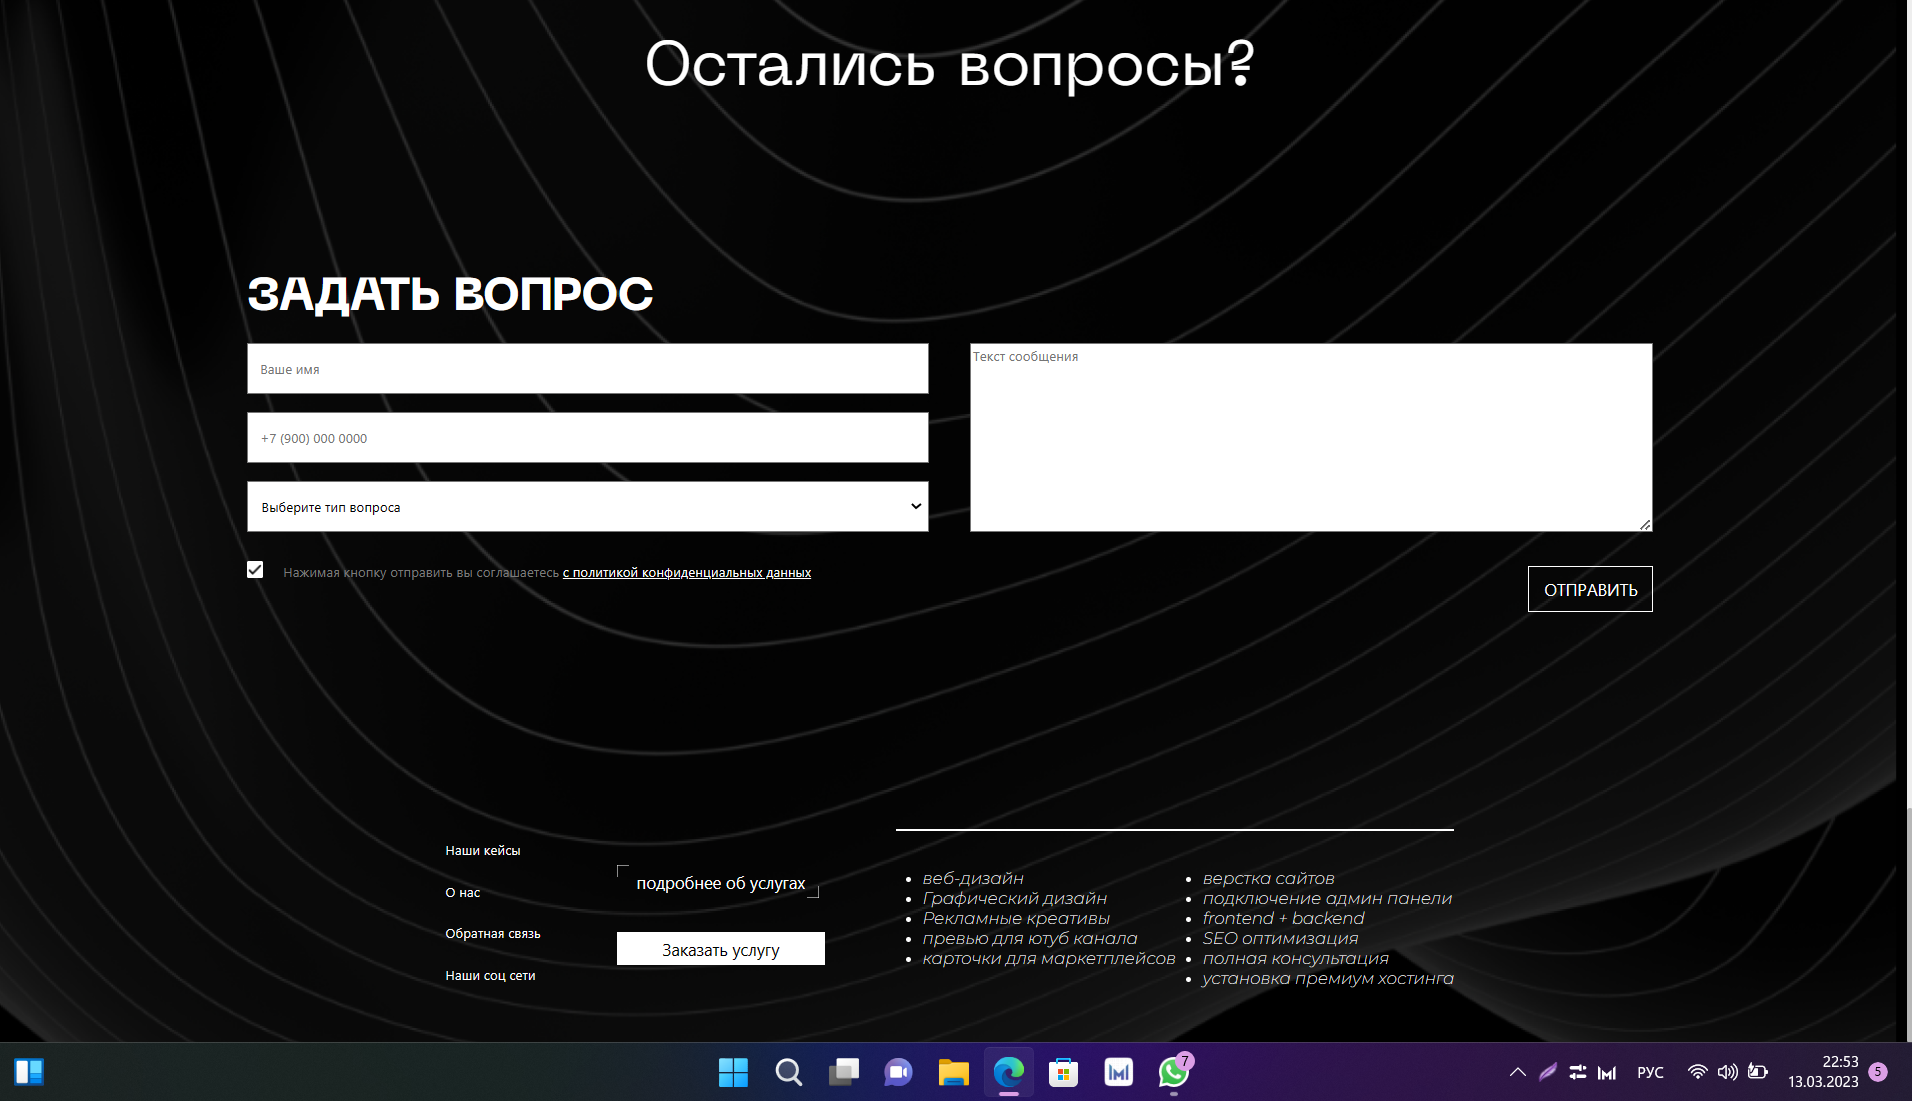Open taskbar Search
1912x1101 pixels.
pyautogui.click(x=788, y=1072)
